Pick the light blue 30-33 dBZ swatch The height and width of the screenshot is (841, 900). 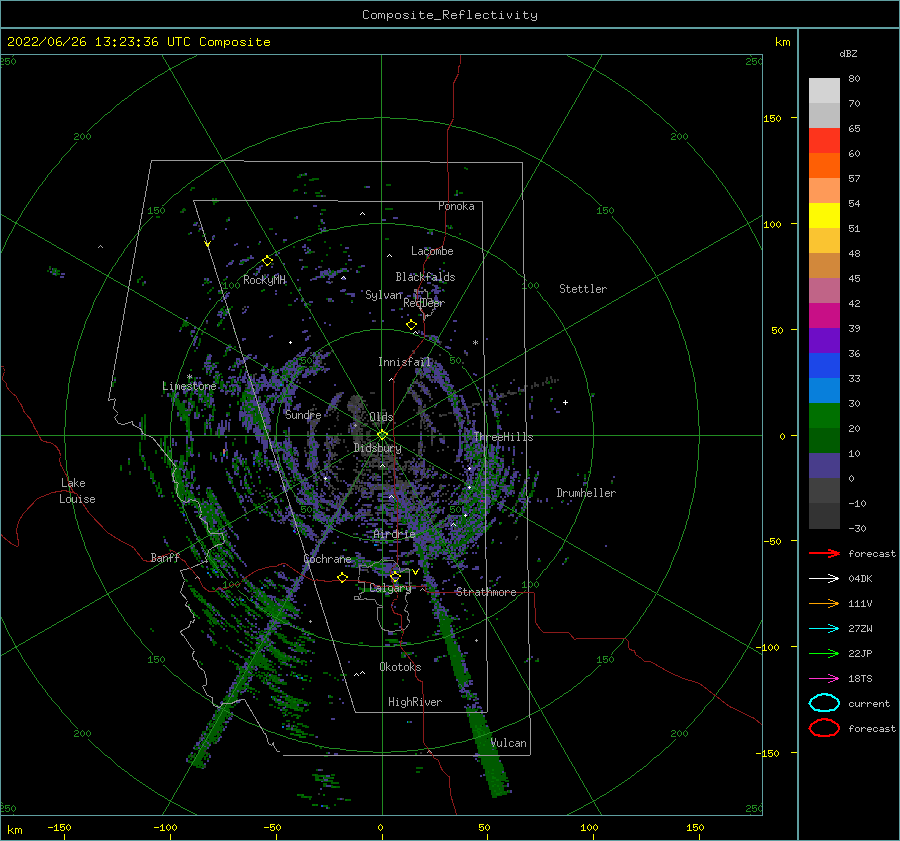[824, 390]
